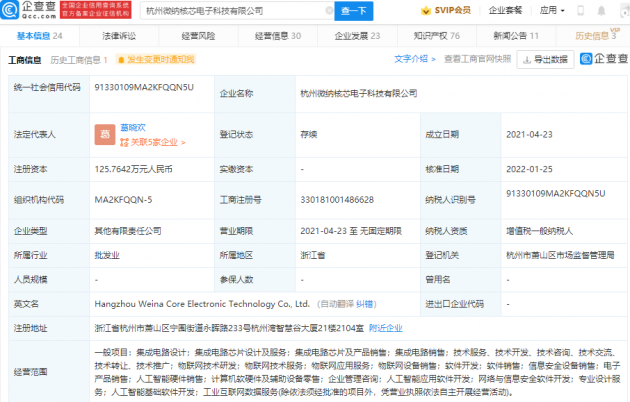630x402 pixels.
Task: Open notifications bell icon
Action: pyautogui.click(x=601, y=11)
